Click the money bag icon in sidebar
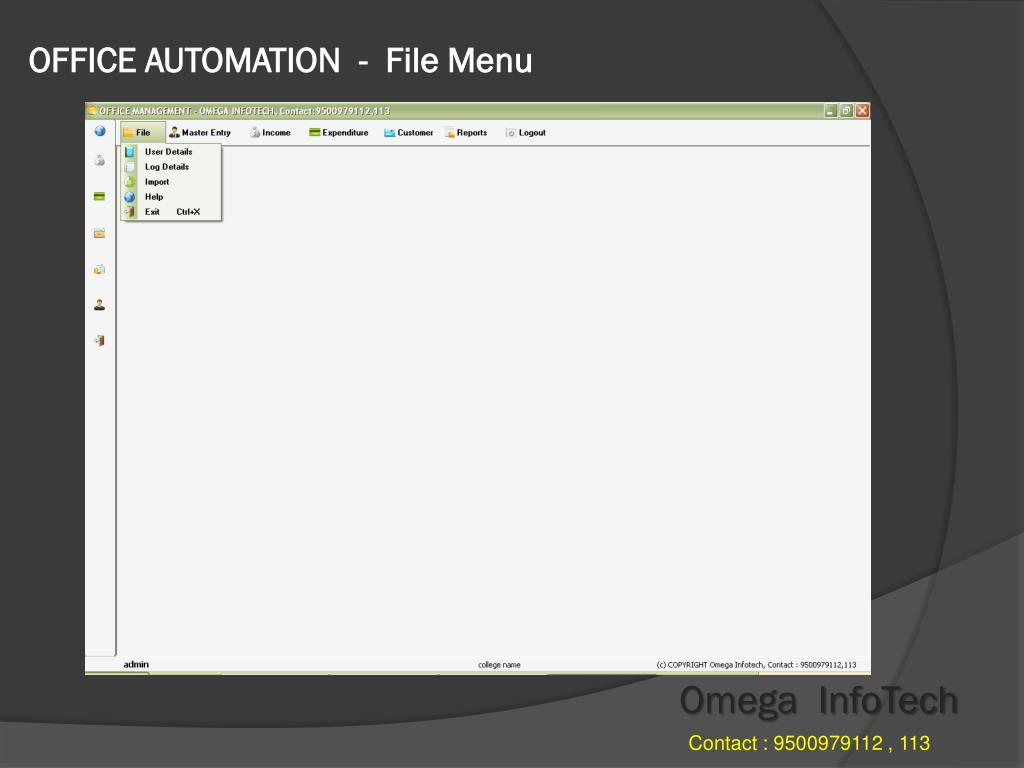1024x768 pixels. [x=99, y=160]
